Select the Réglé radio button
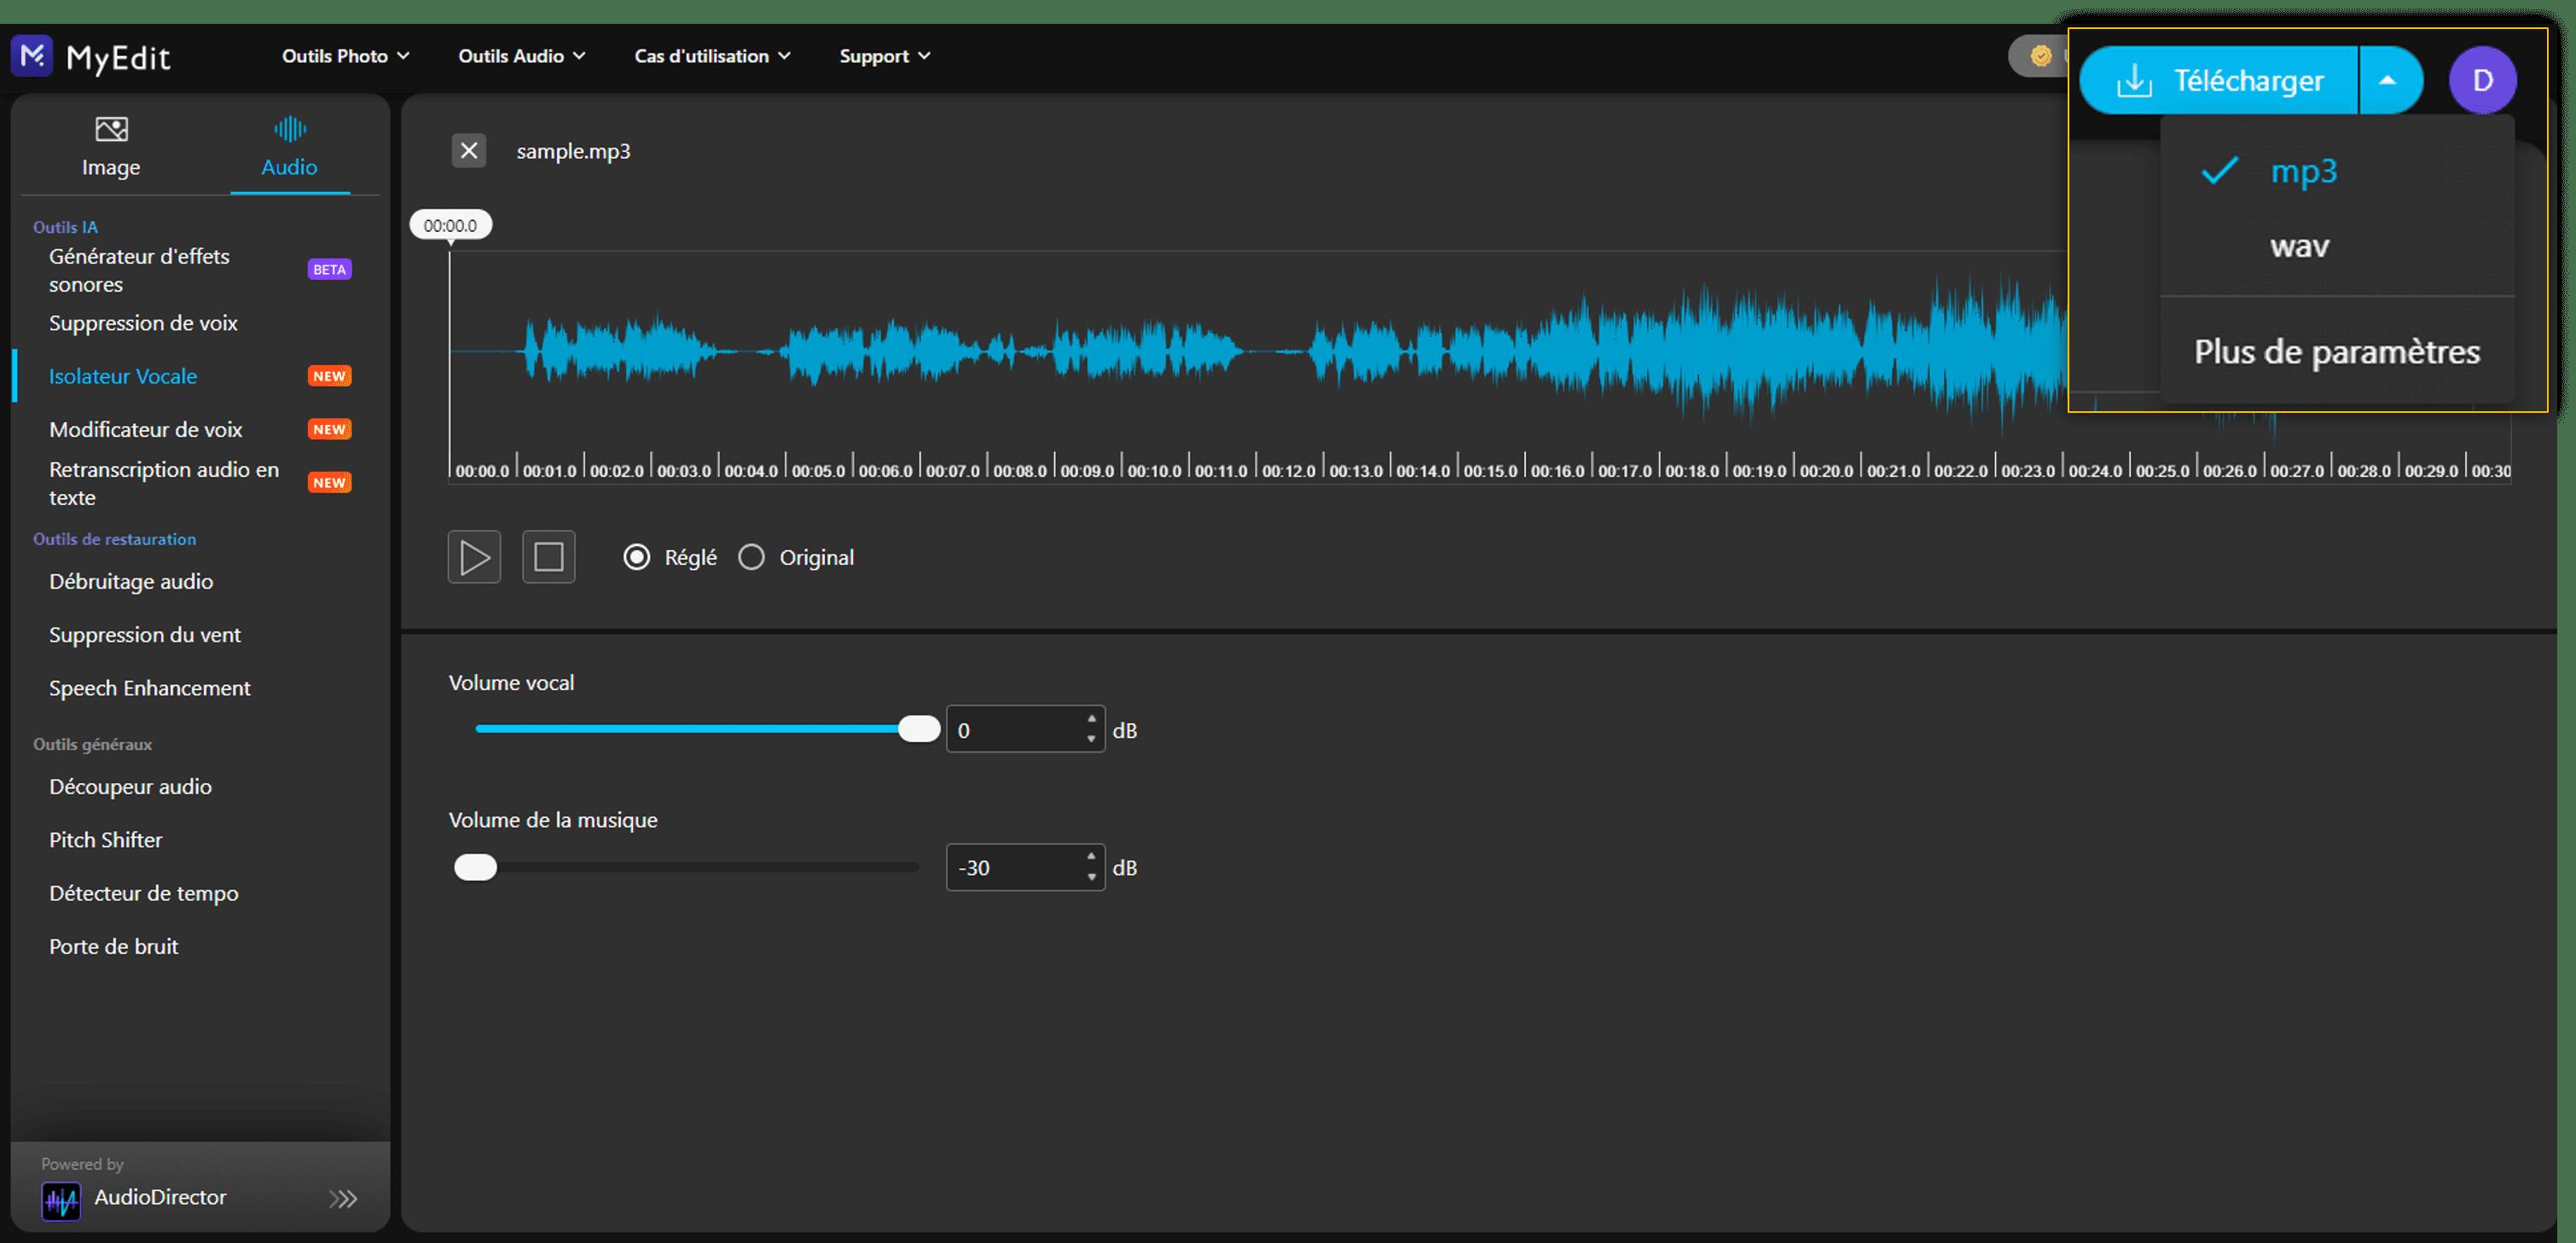This screenshot has width=2576, height=1243. (x=637, y=557)
